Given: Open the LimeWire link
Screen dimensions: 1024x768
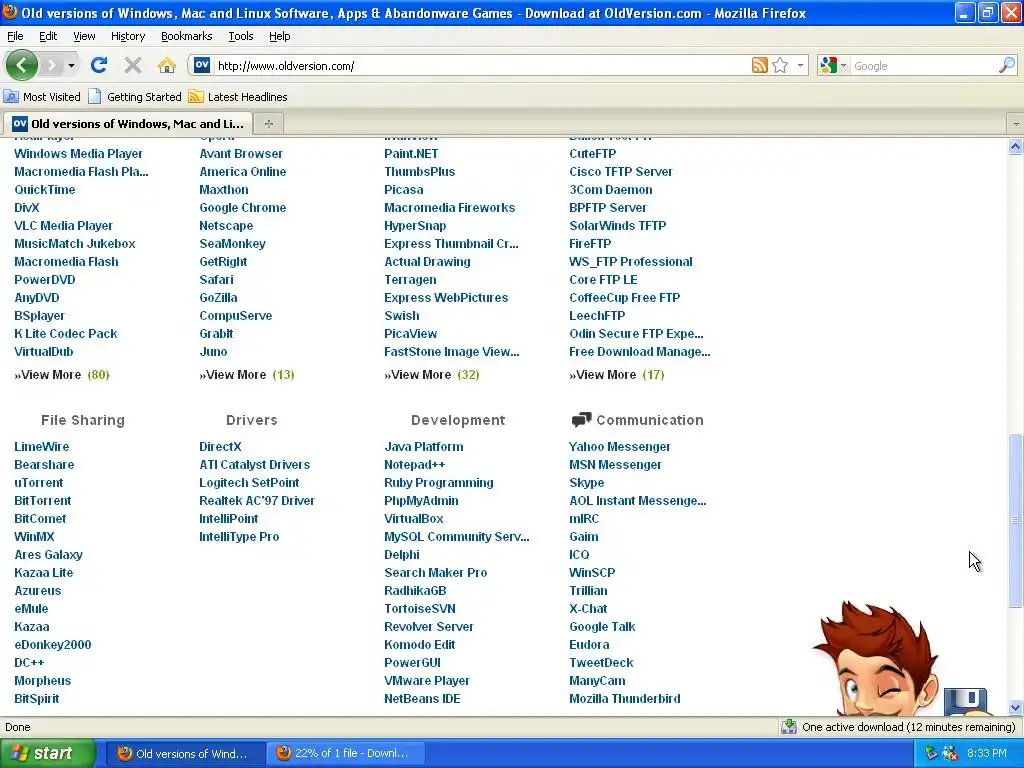Looking at the screenshot, I should [41, 447].
